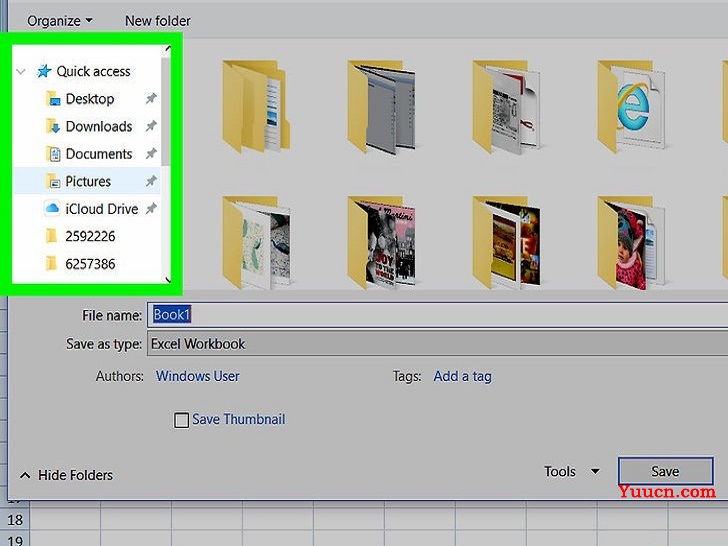
Task: Click the folder icon beside 6257386
Action: coord(52,264)
